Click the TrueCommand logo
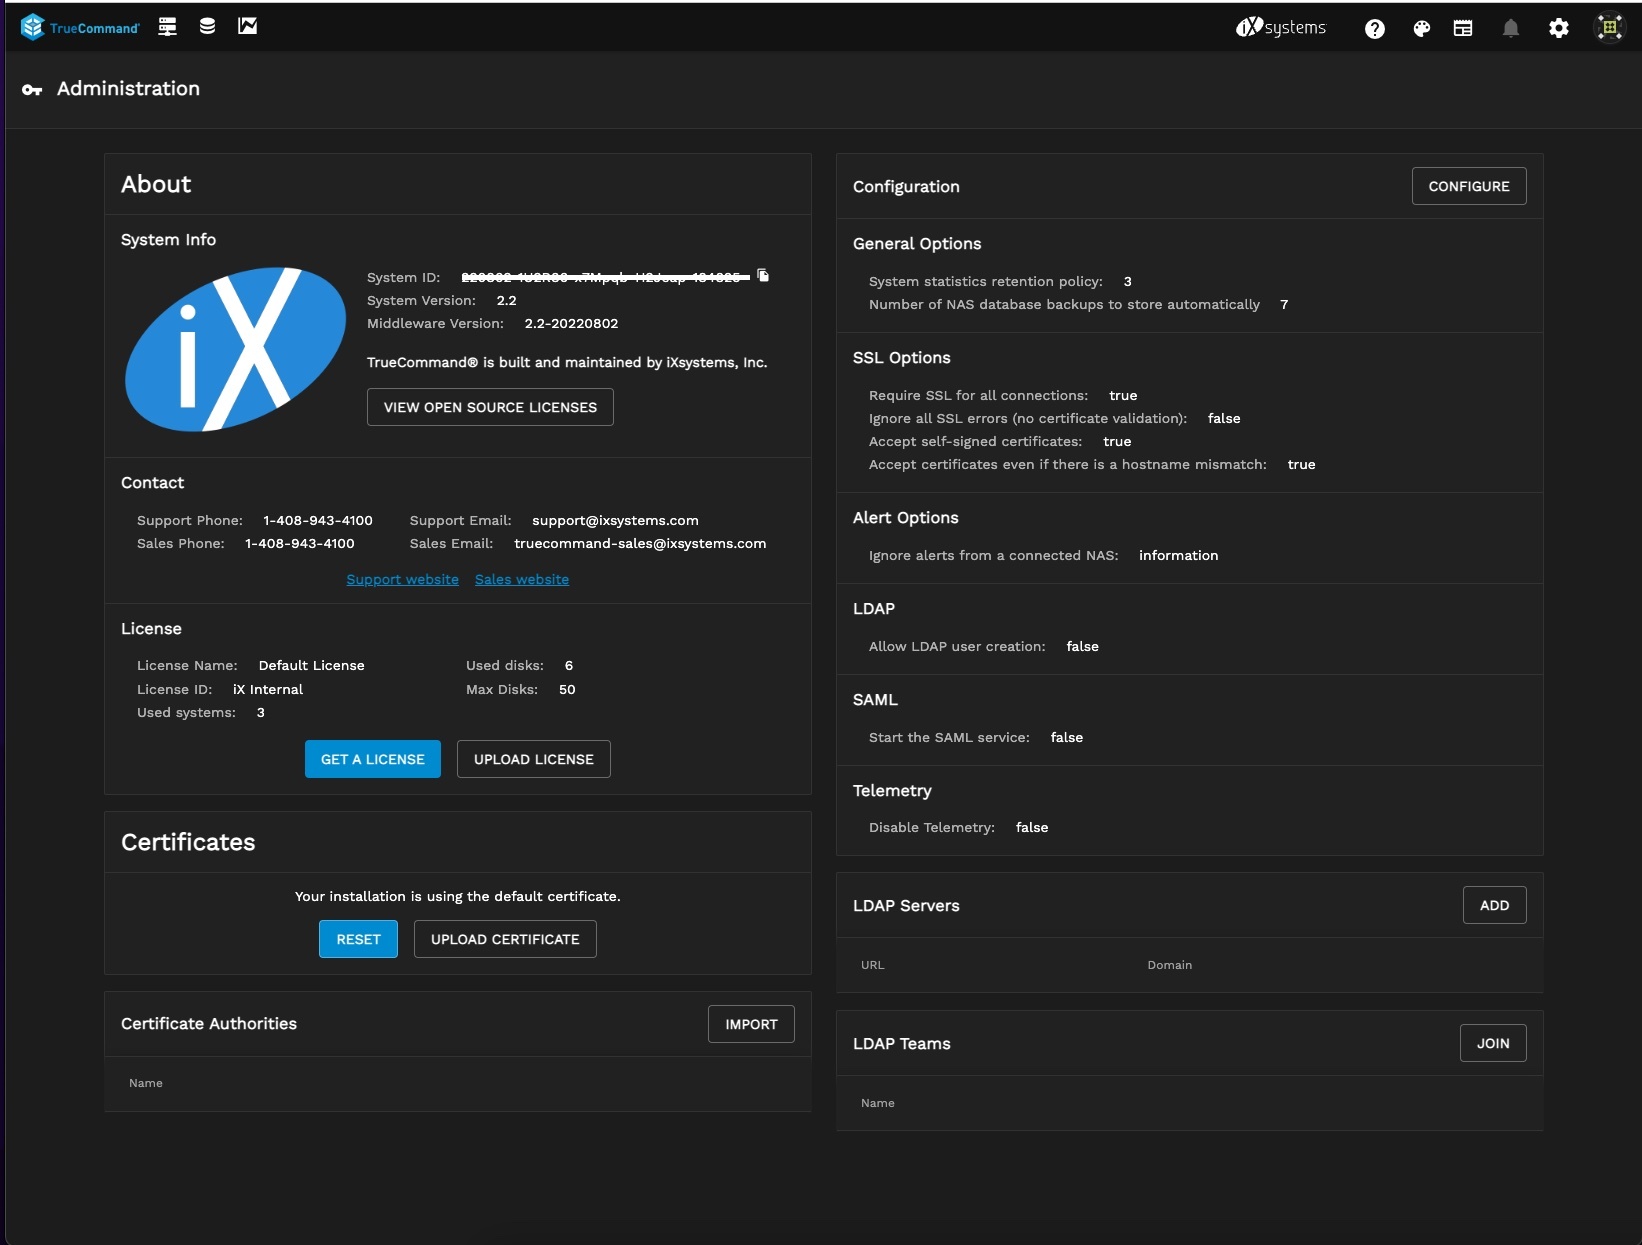 click(x=80, y=27)
